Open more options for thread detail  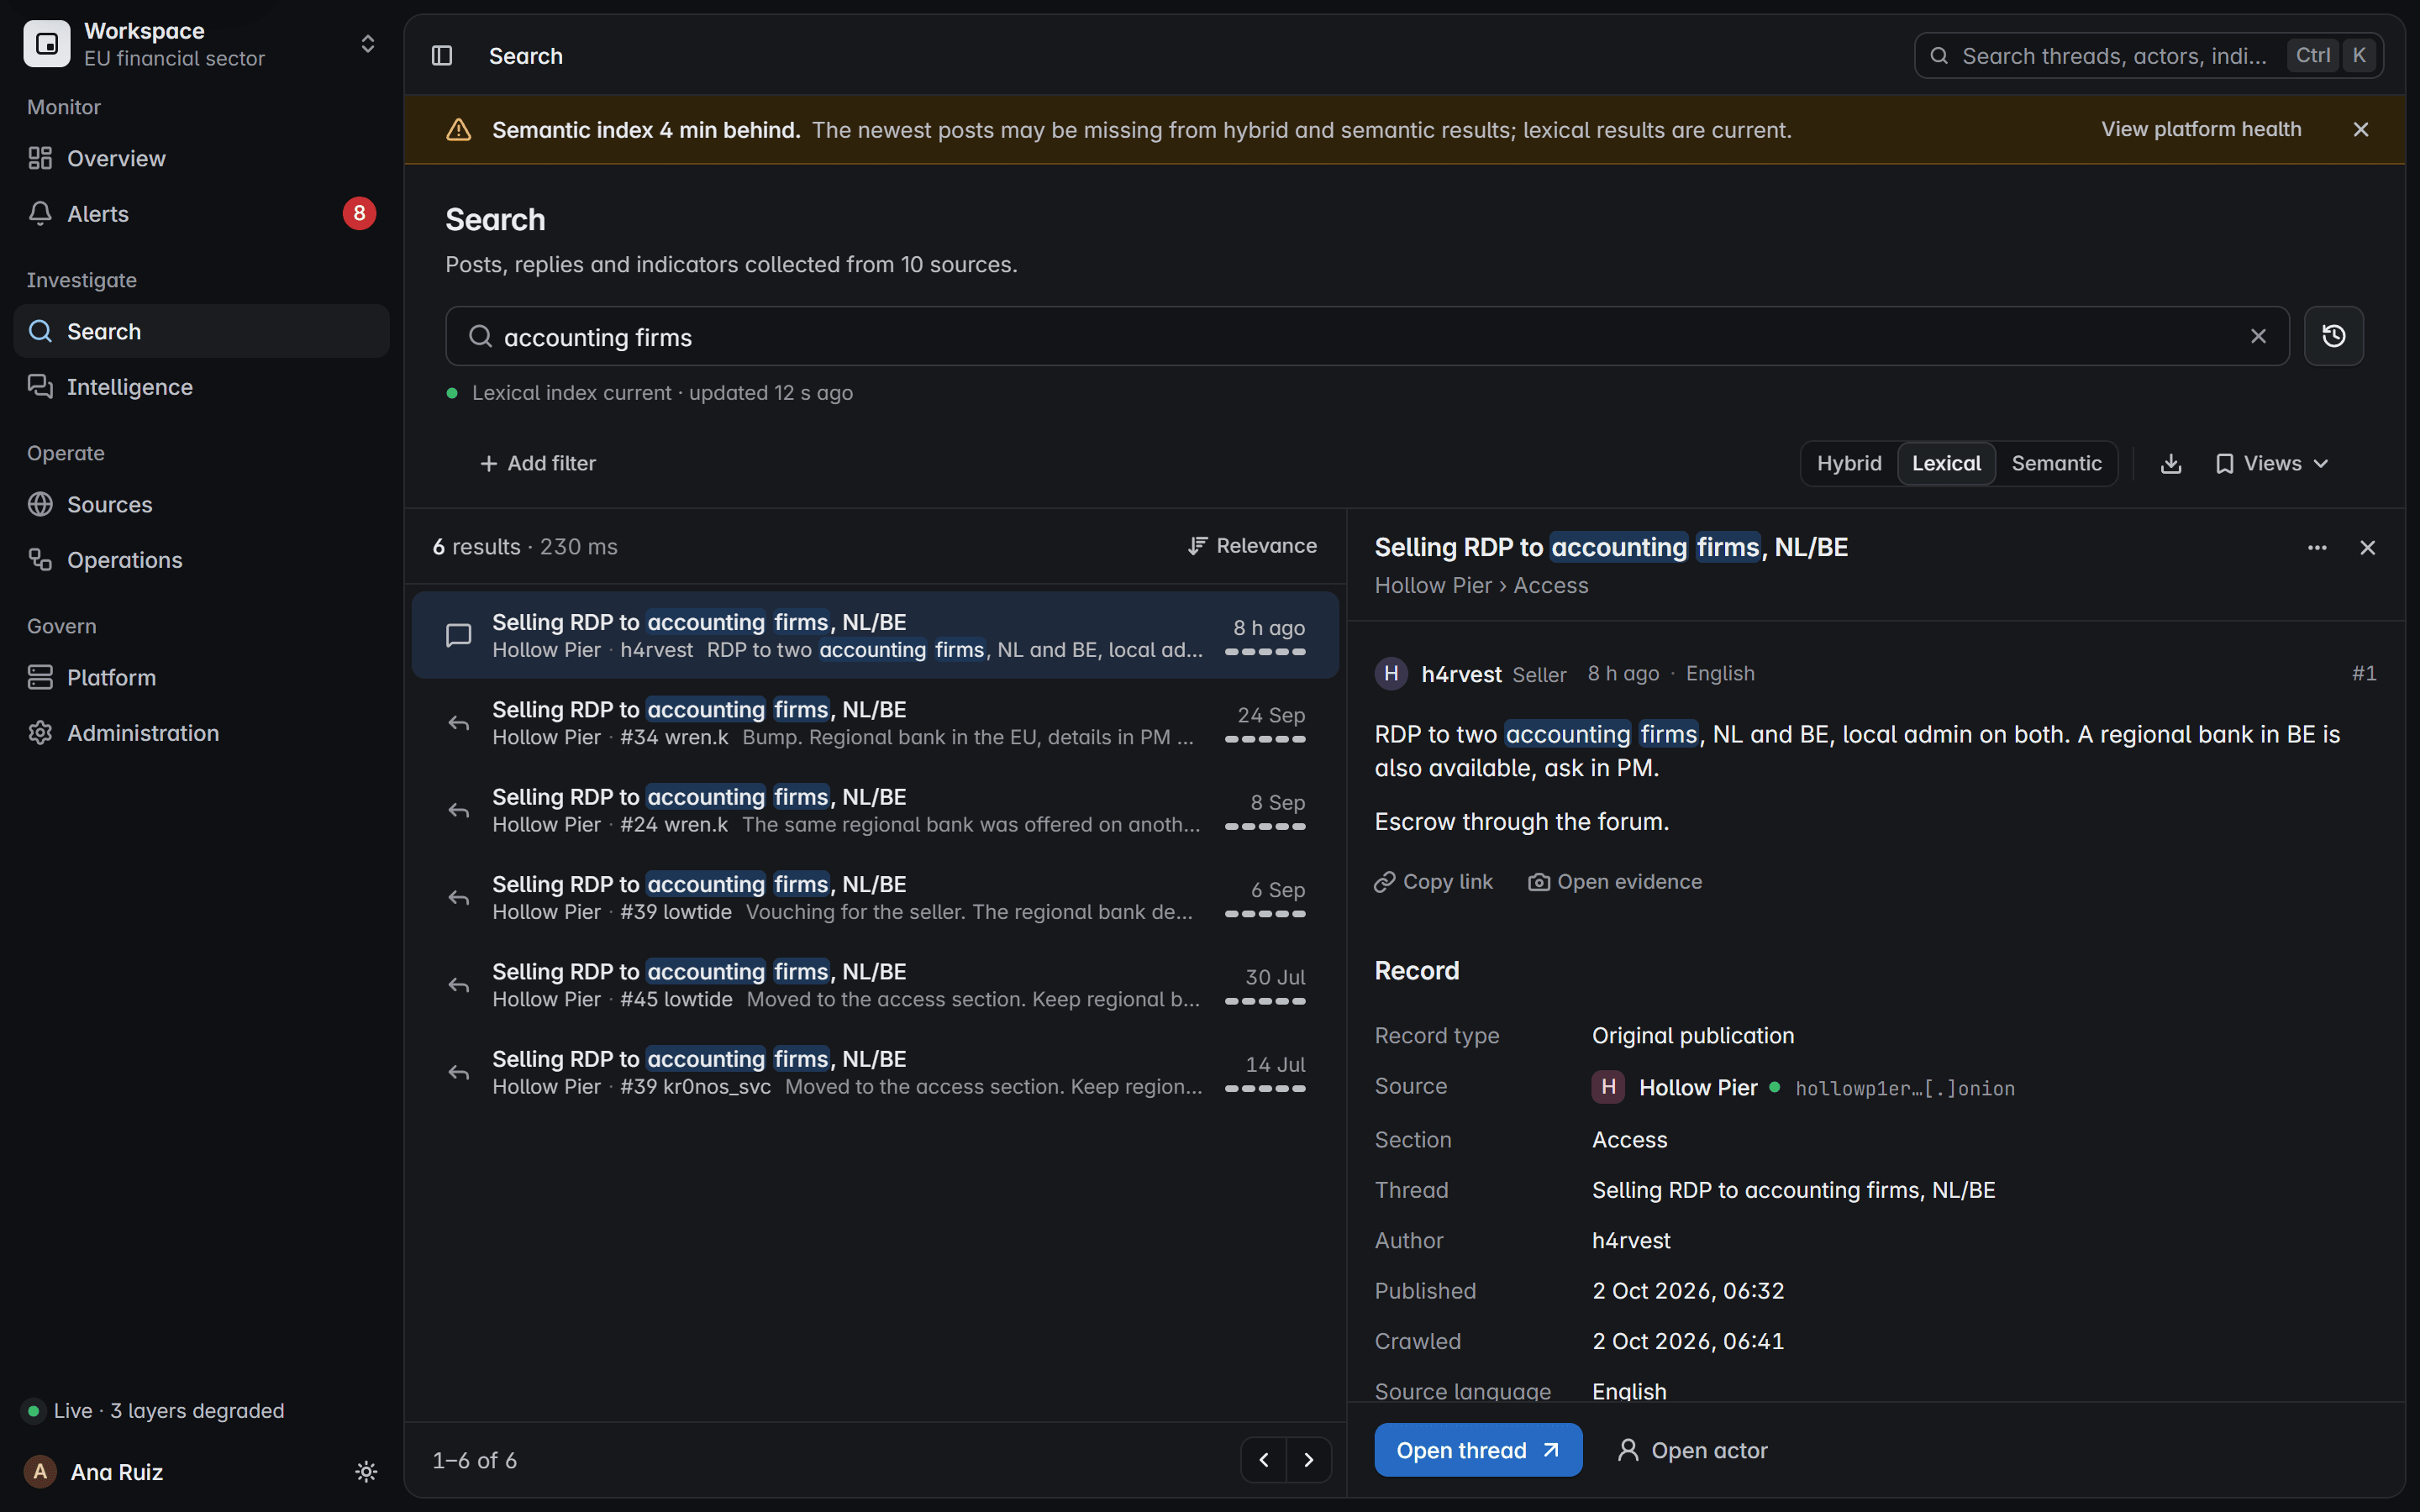[x=2317, y=548]
